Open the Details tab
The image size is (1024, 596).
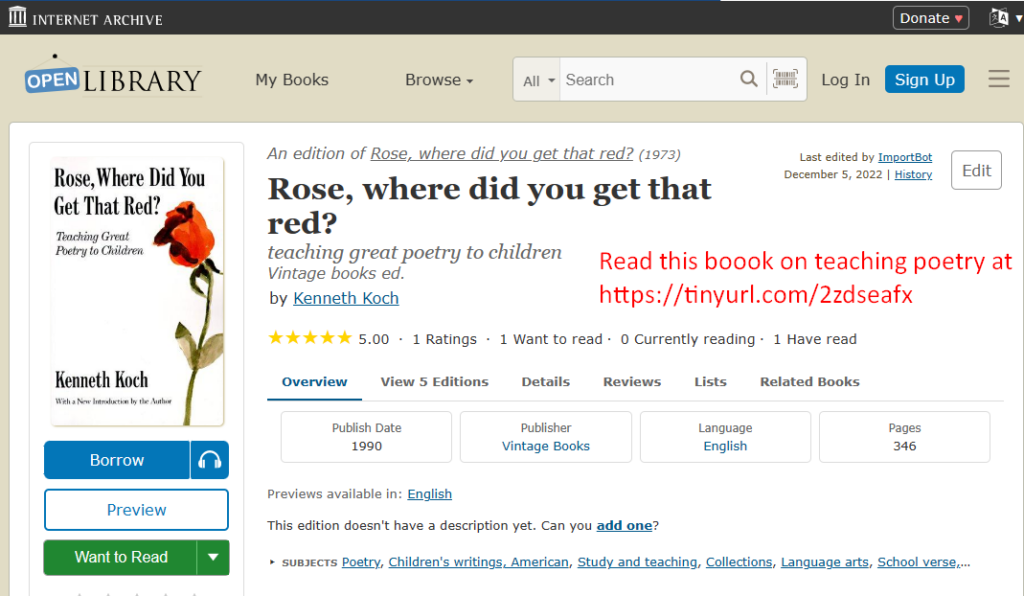click(x=545, y=382)
